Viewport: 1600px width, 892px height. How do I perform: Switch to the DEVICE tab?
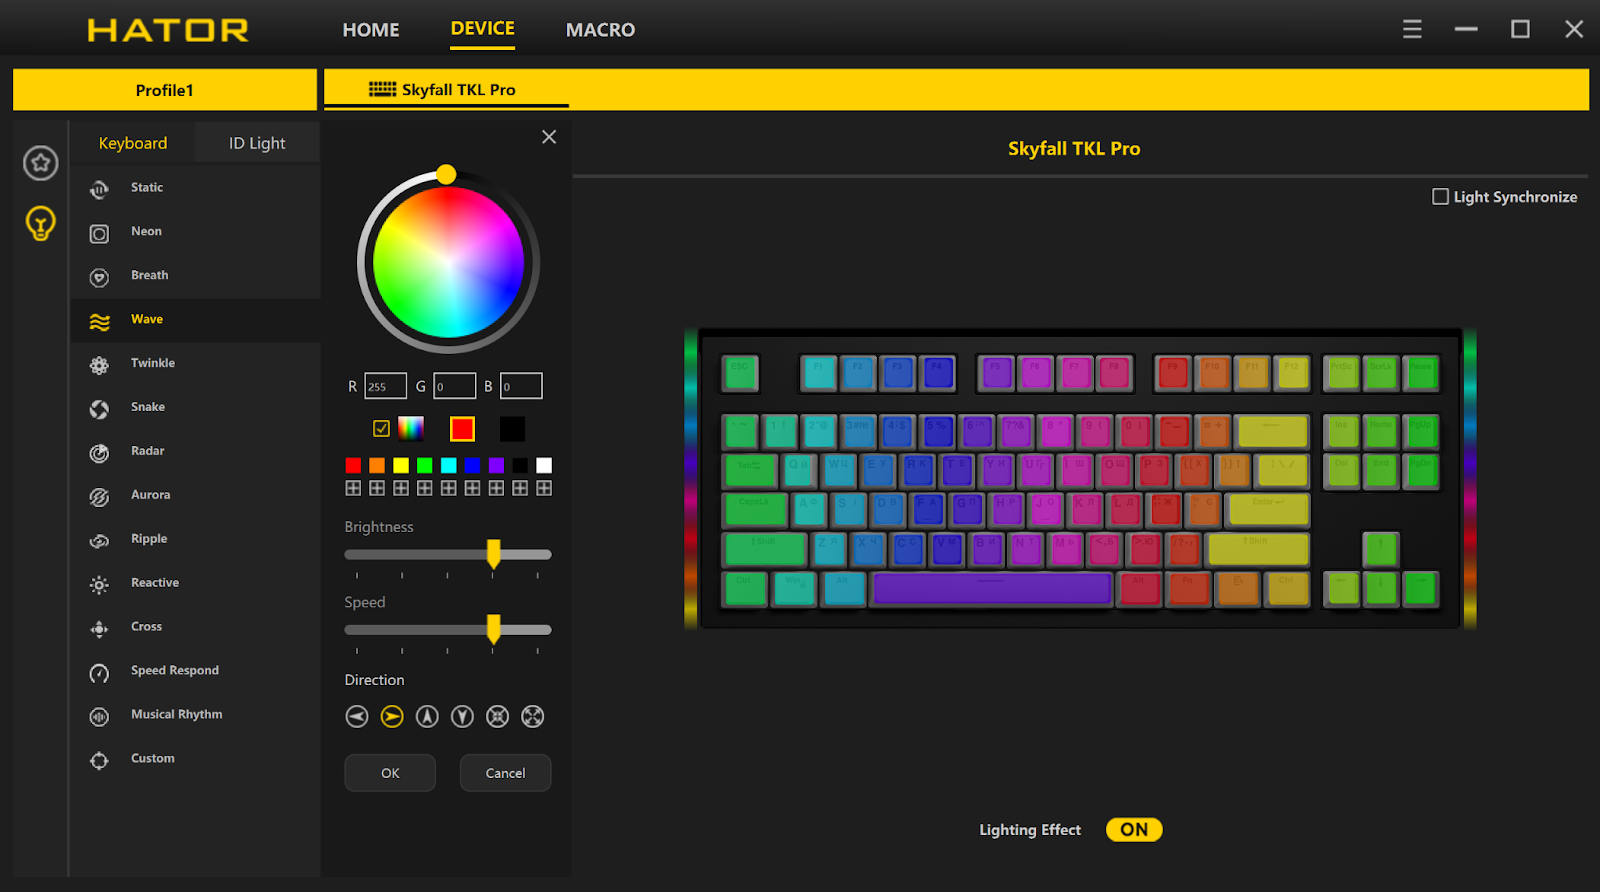(x=483, y=29)
